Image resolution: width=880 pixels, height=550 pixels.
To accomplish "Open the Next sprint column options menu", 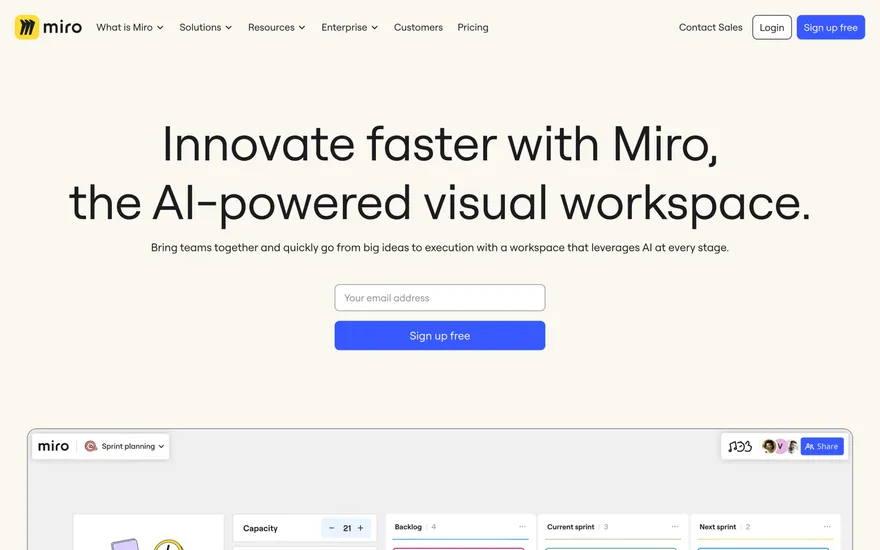I will [827, 526].
